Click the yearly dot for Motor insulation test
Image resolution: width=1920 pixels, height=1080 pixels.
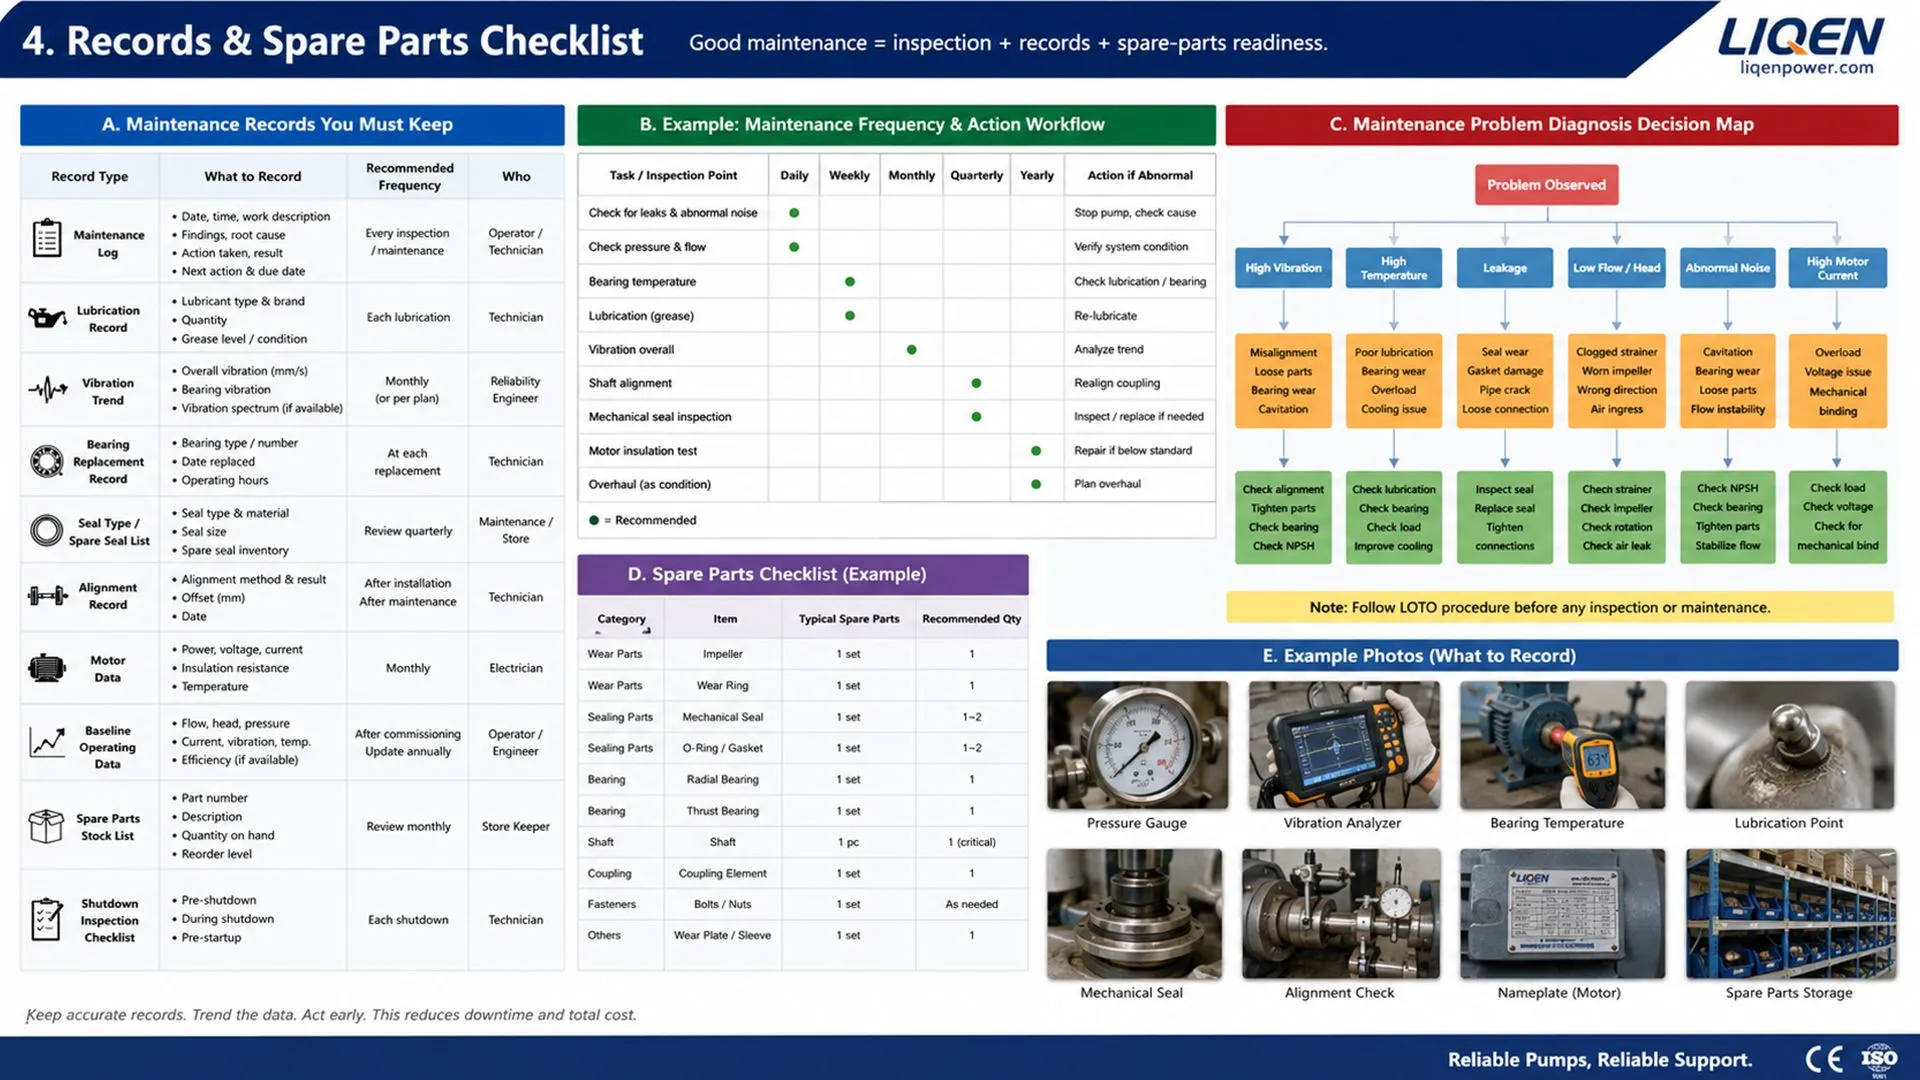[x=1036, y=451]
